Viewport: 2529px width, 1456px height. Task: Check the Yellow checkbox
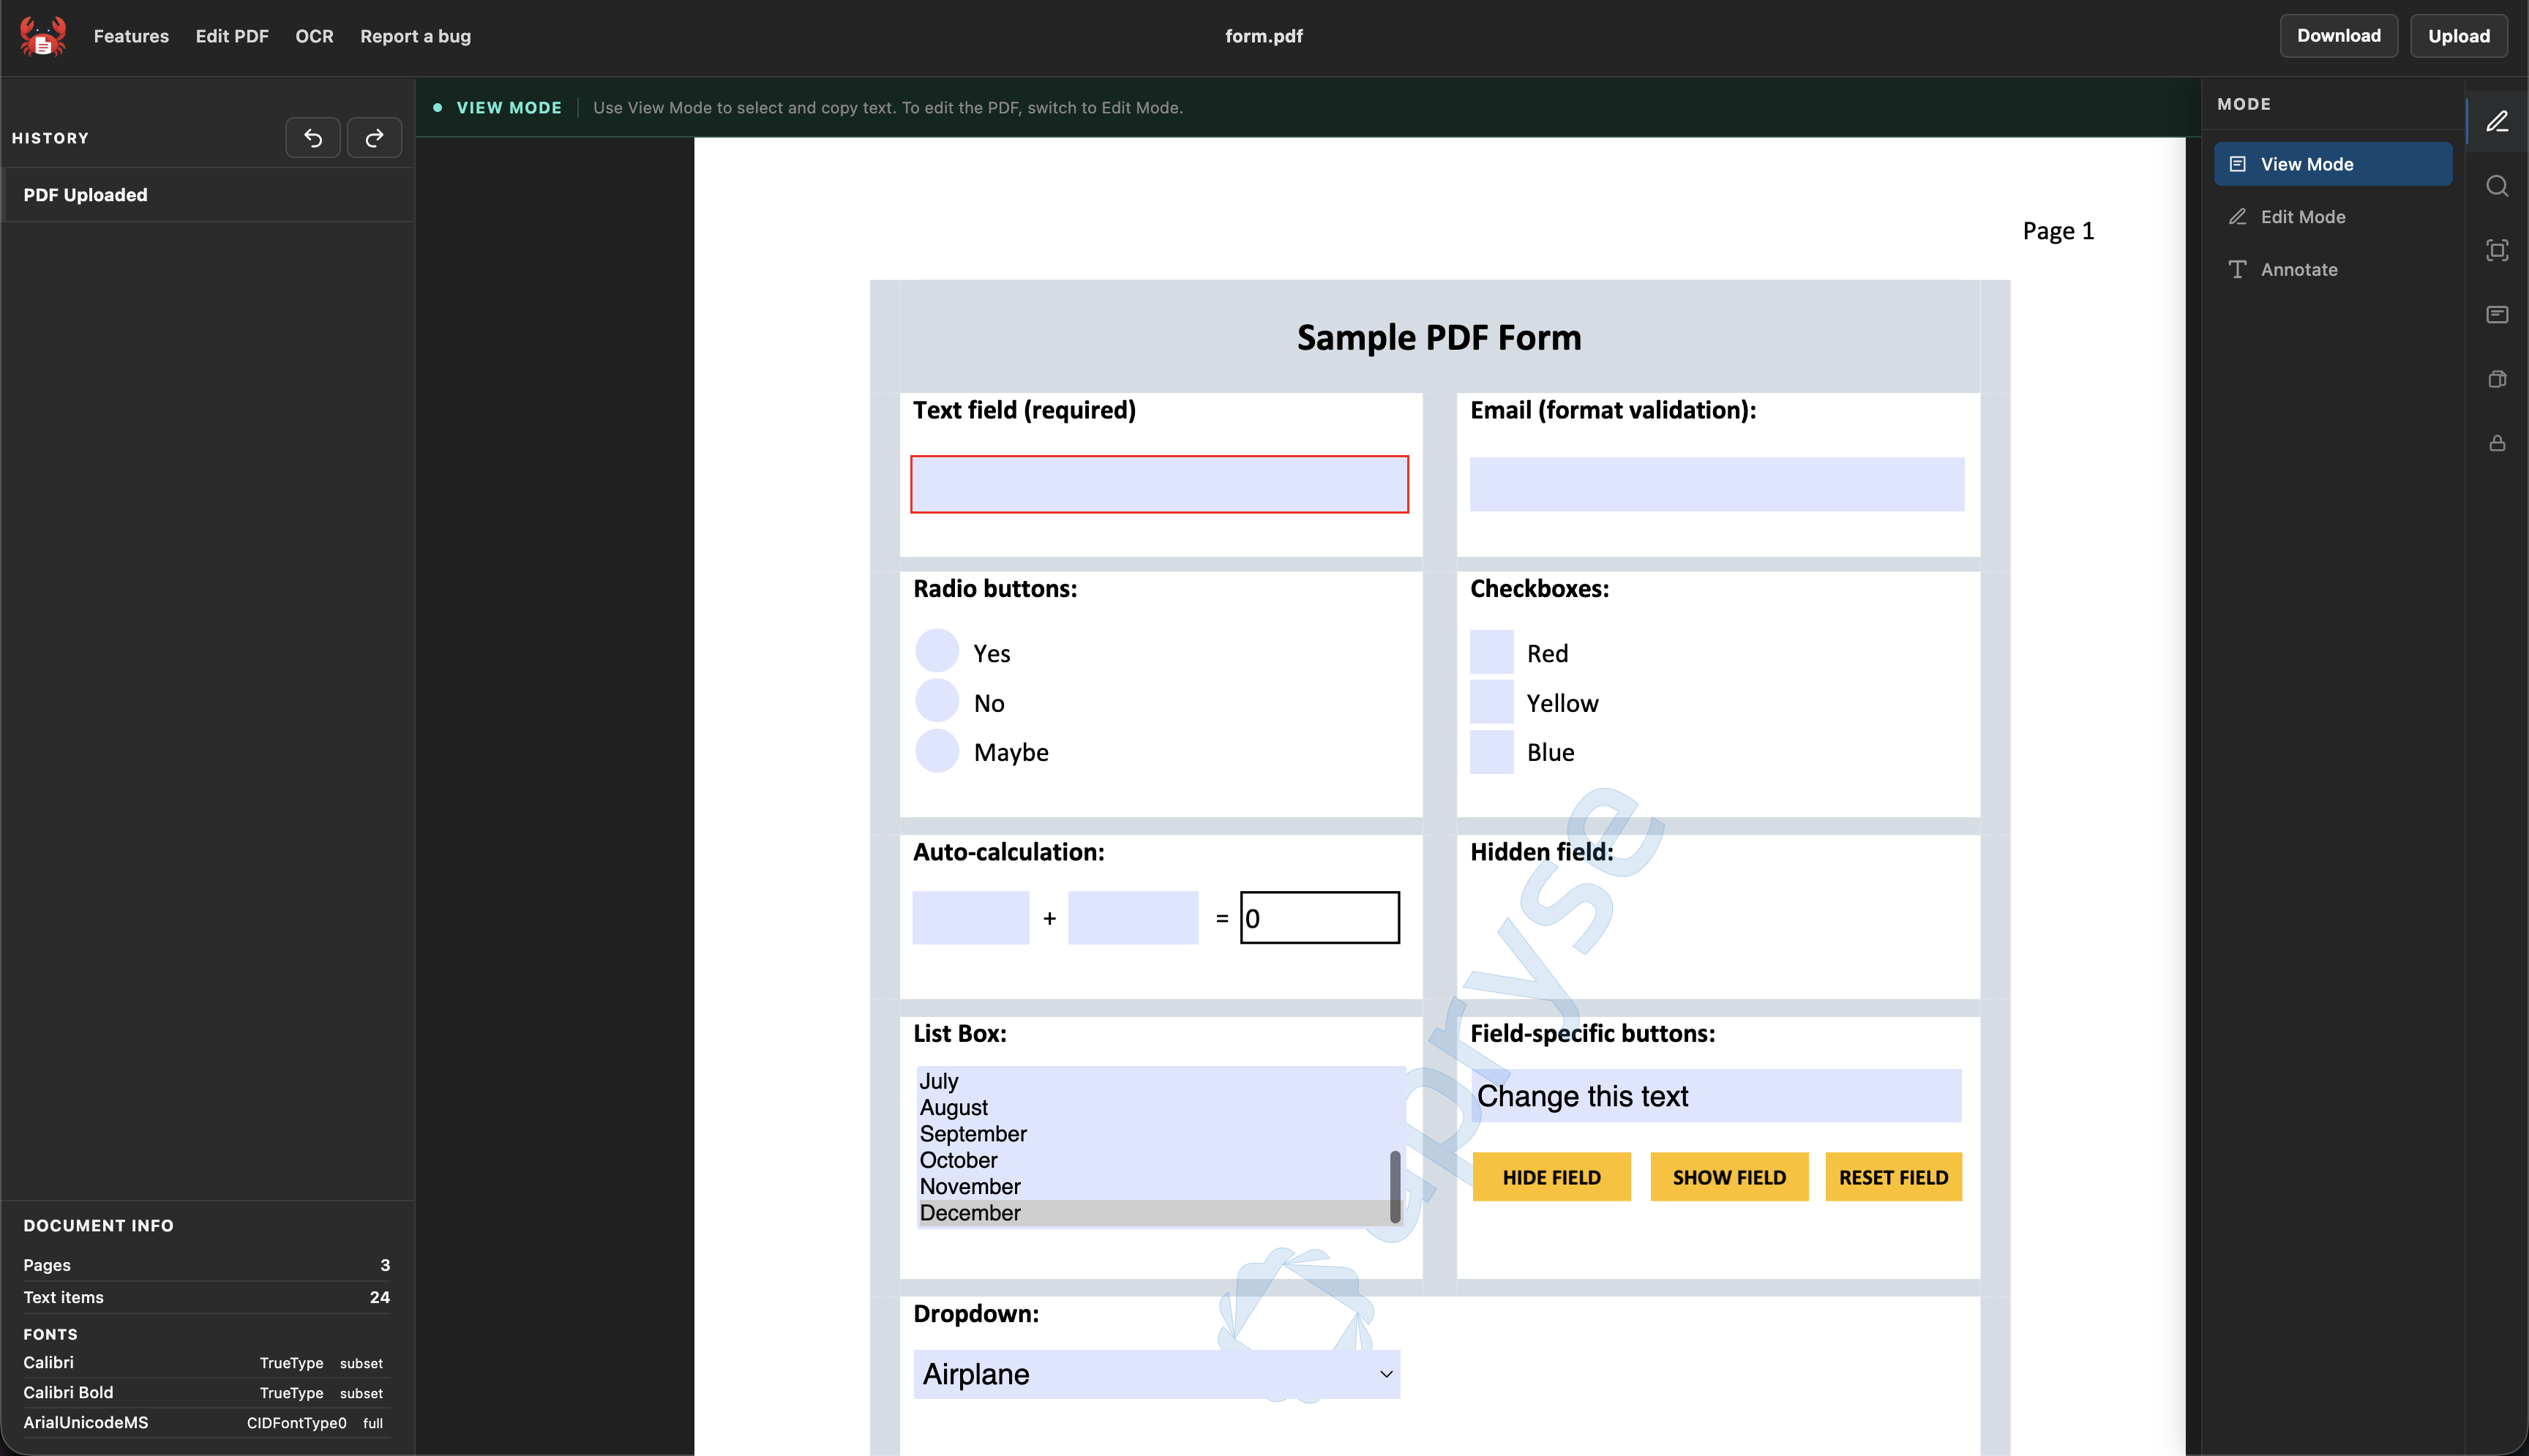pyautogui.click(x=1491, y=702)
